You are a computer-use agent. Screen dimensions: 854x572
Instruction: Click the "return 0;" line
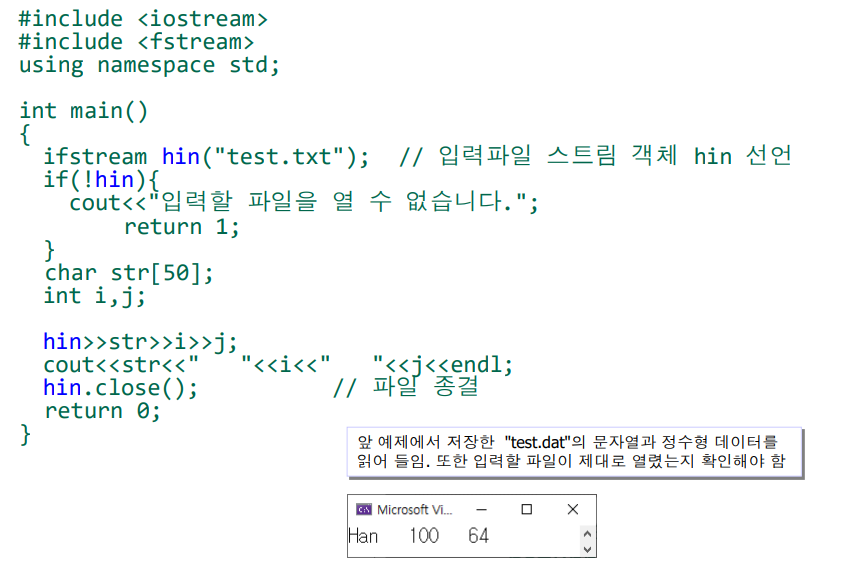click(x=102, y=411)
